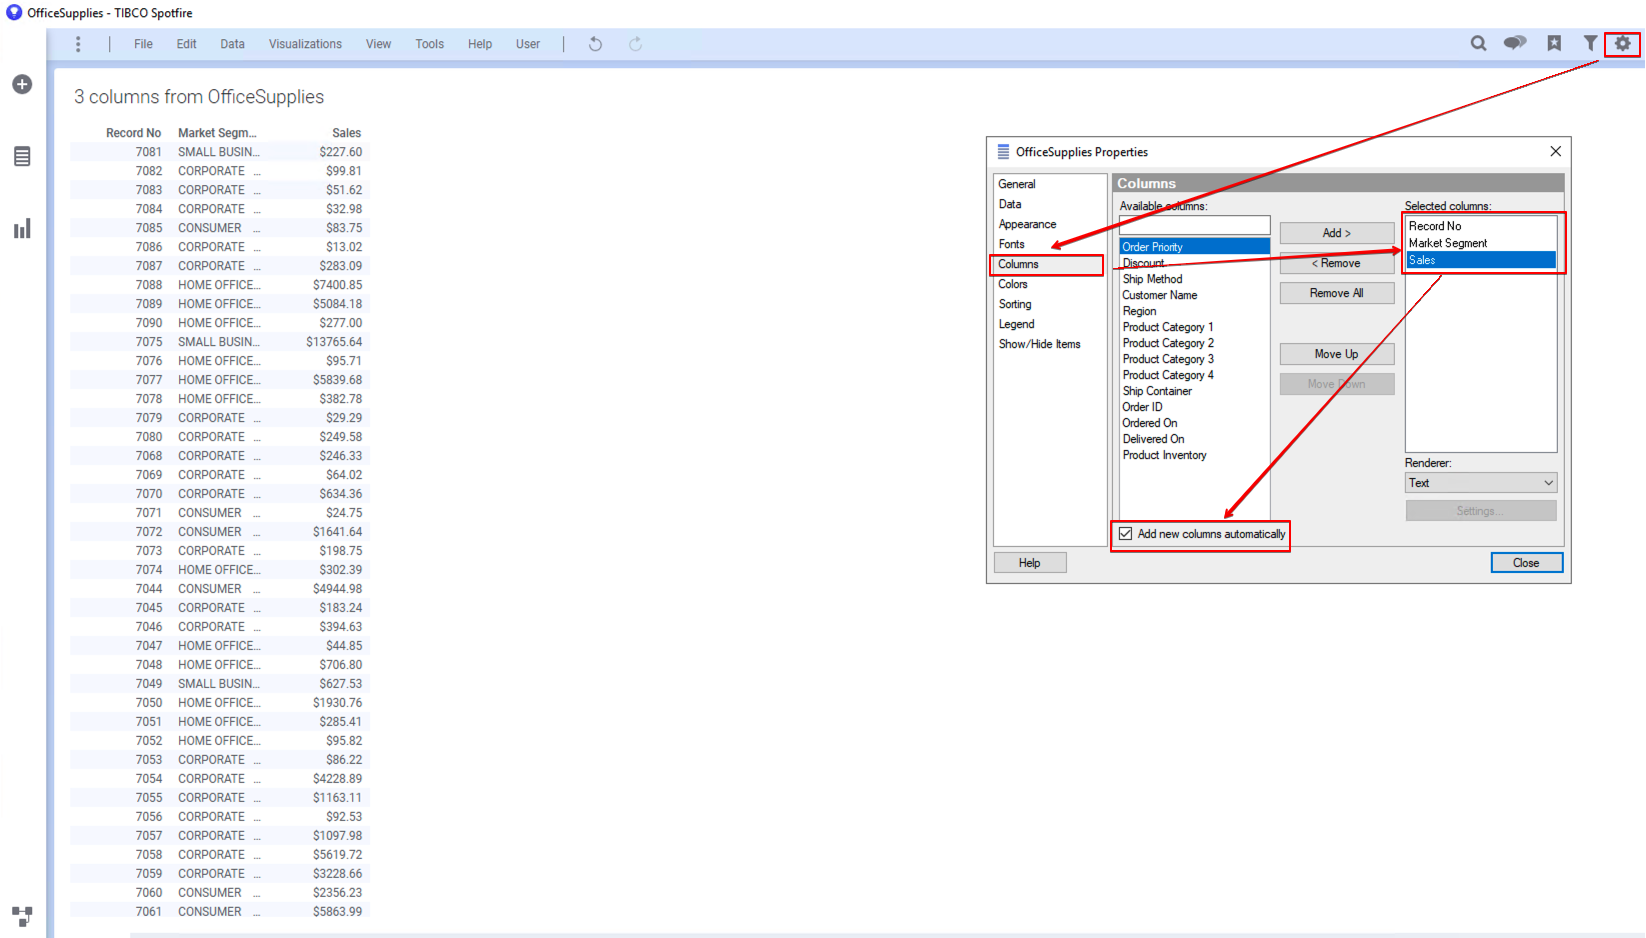
Task: Click the < Remove button
Action: click(1337, 263)
